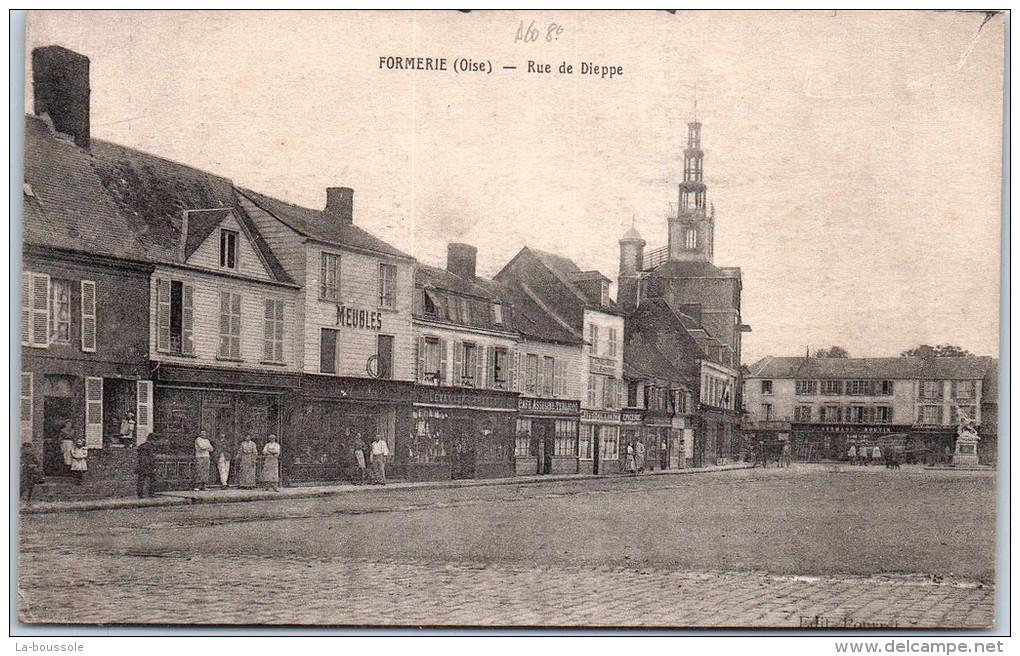The image size is (1020, 656).
Task: Click the chimney above the MEUBLES building
Action: click(339, 204)
